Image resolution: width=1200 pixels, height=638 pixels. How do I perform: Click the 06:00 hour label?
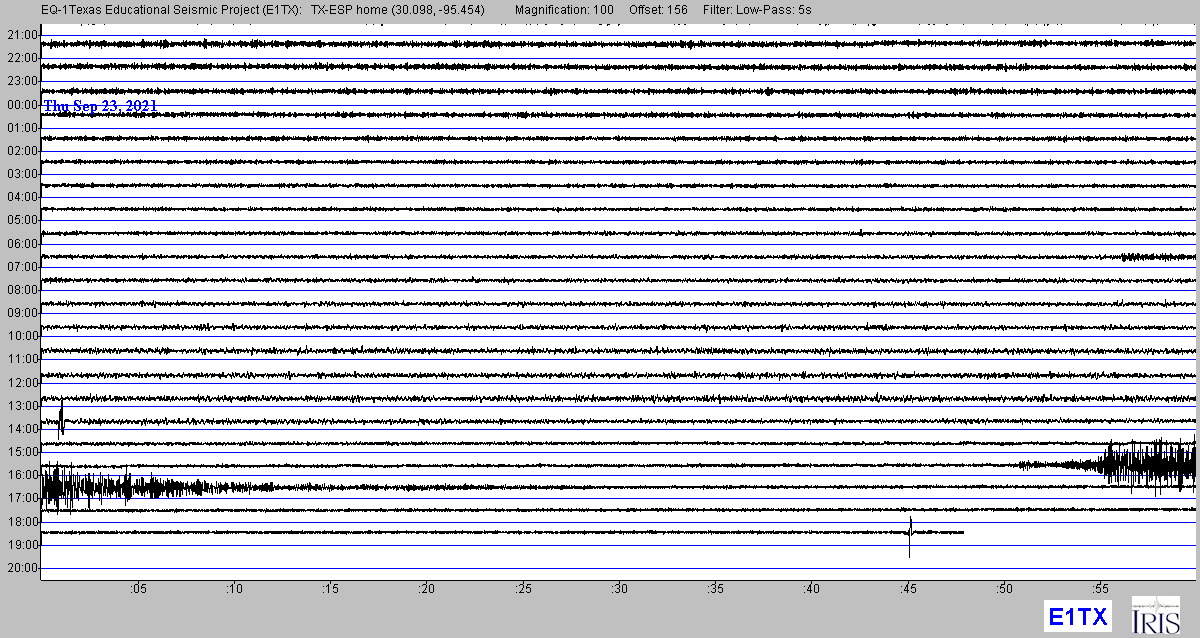(x=22, y=244)
